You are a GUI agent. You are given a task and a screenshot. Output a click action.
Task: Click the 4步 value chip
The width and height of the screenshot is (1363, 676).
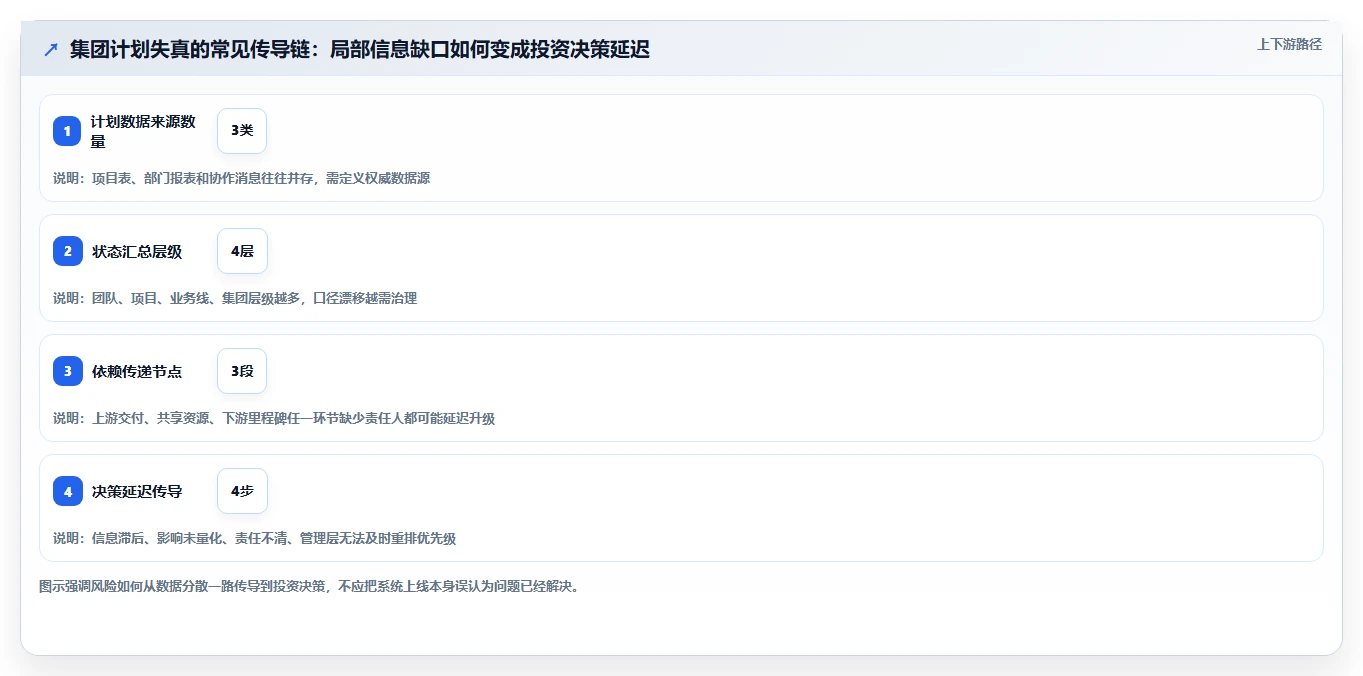pyautogui.click(x=242, y=491)
